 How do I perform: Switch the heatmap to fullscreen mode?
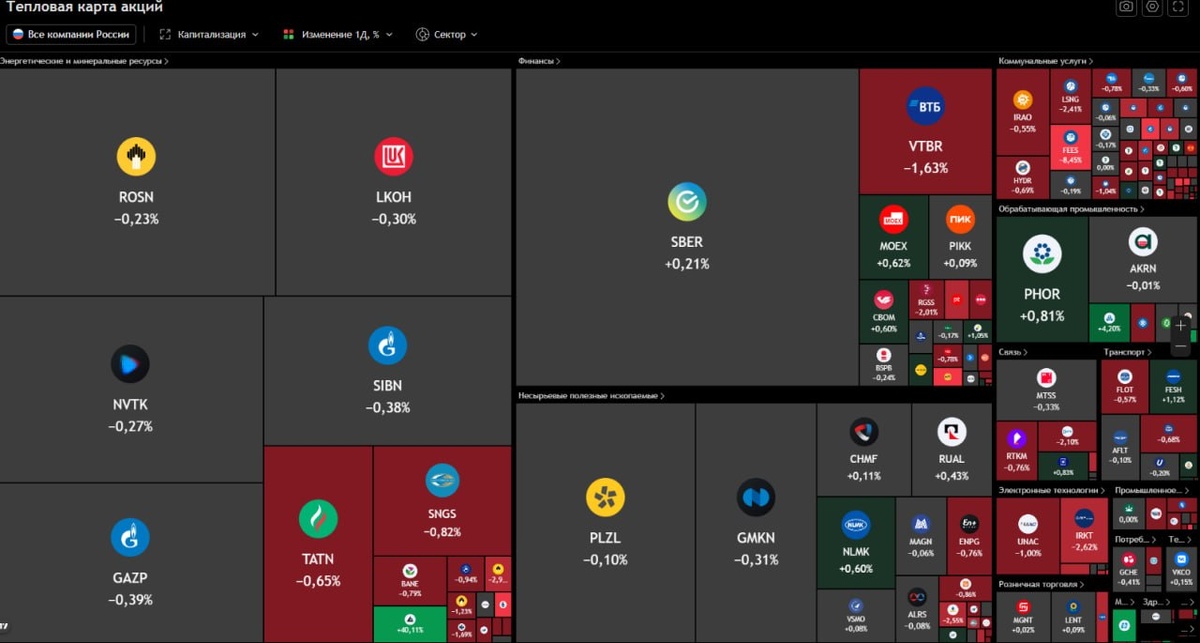(x=1180, y=7)
